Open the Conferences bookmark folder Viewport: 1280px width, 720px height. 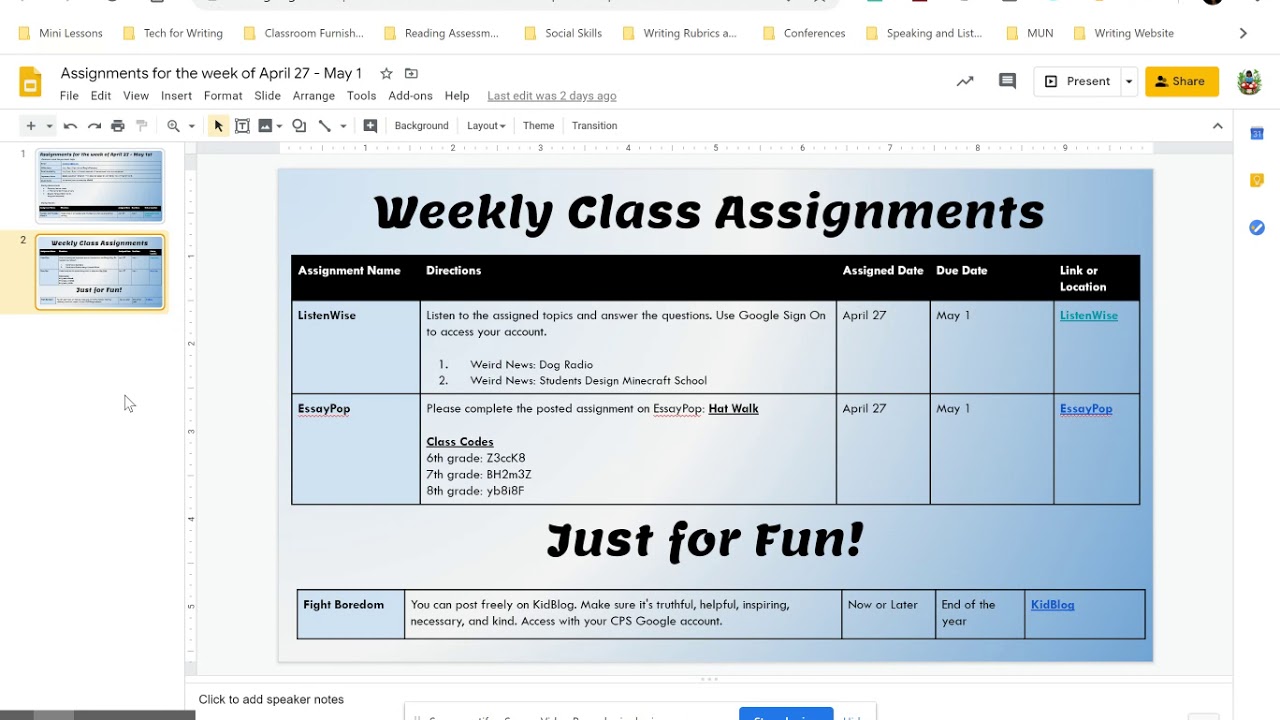tap(804, 33)
